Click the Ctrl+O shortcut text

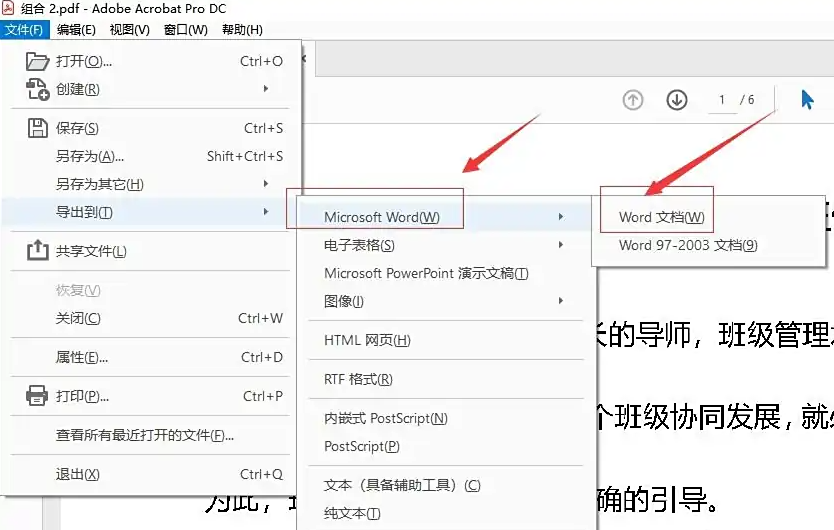click(x=261, y=61)
